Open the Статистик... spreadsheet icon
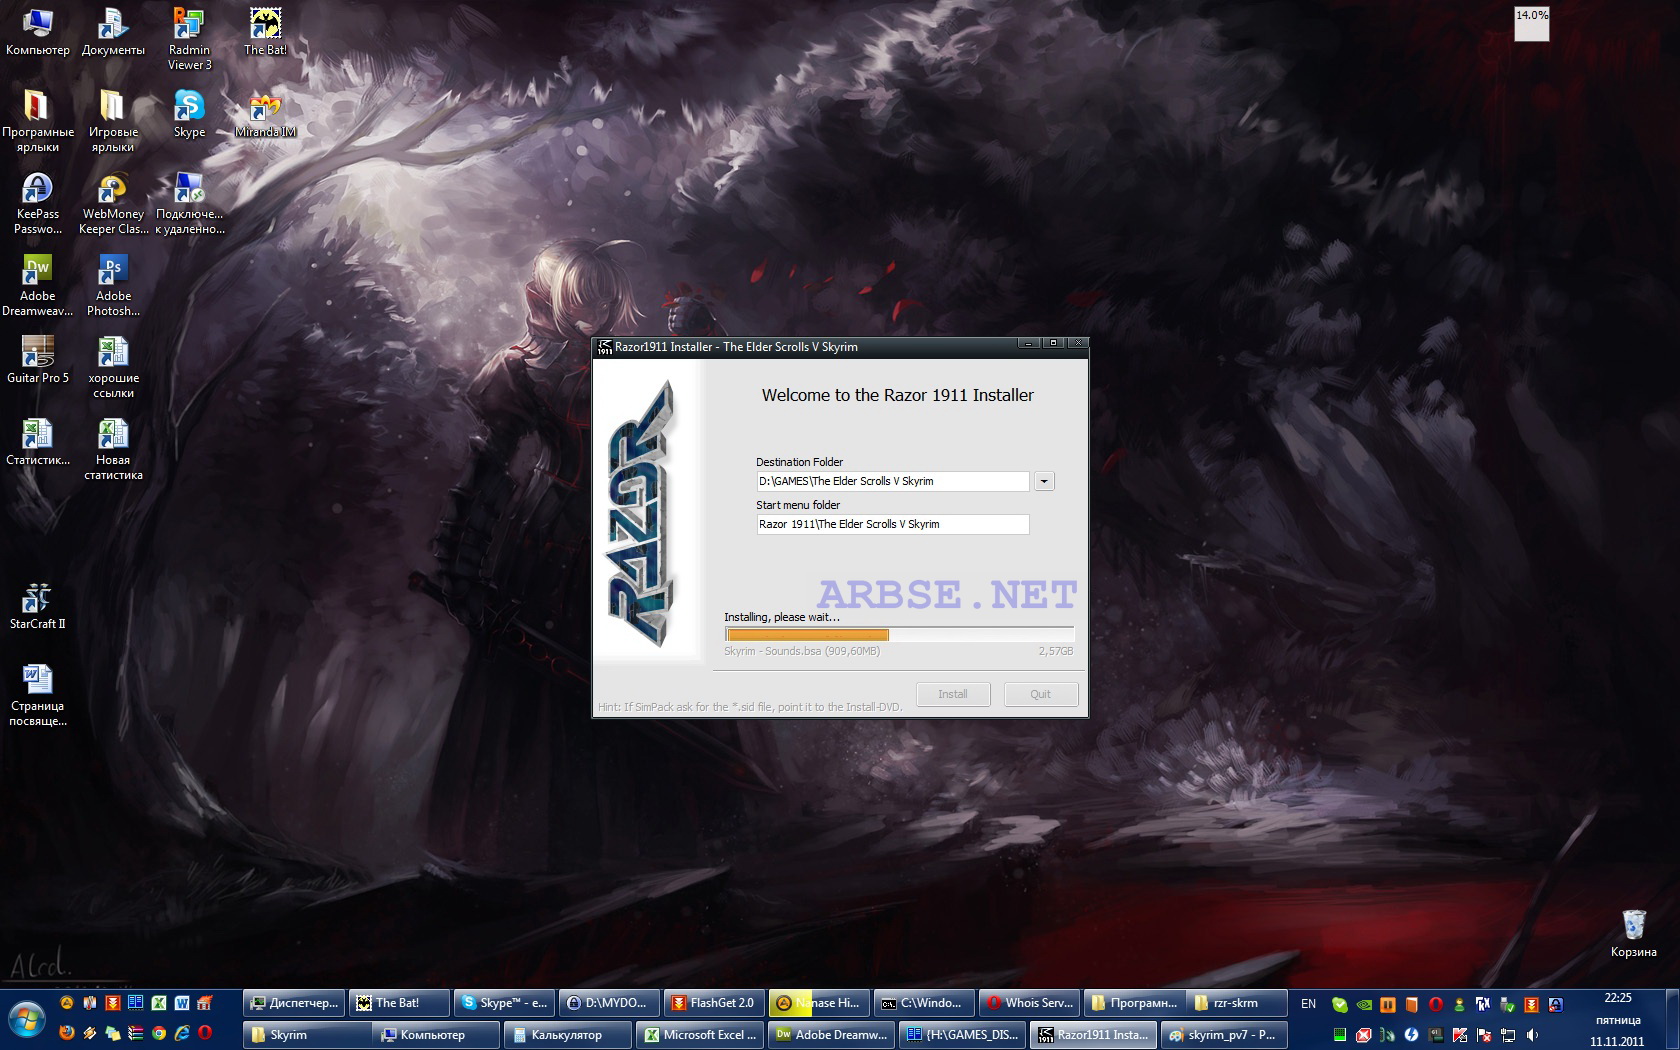The height and width of the screenshot is (1050, 1680). 37,442
